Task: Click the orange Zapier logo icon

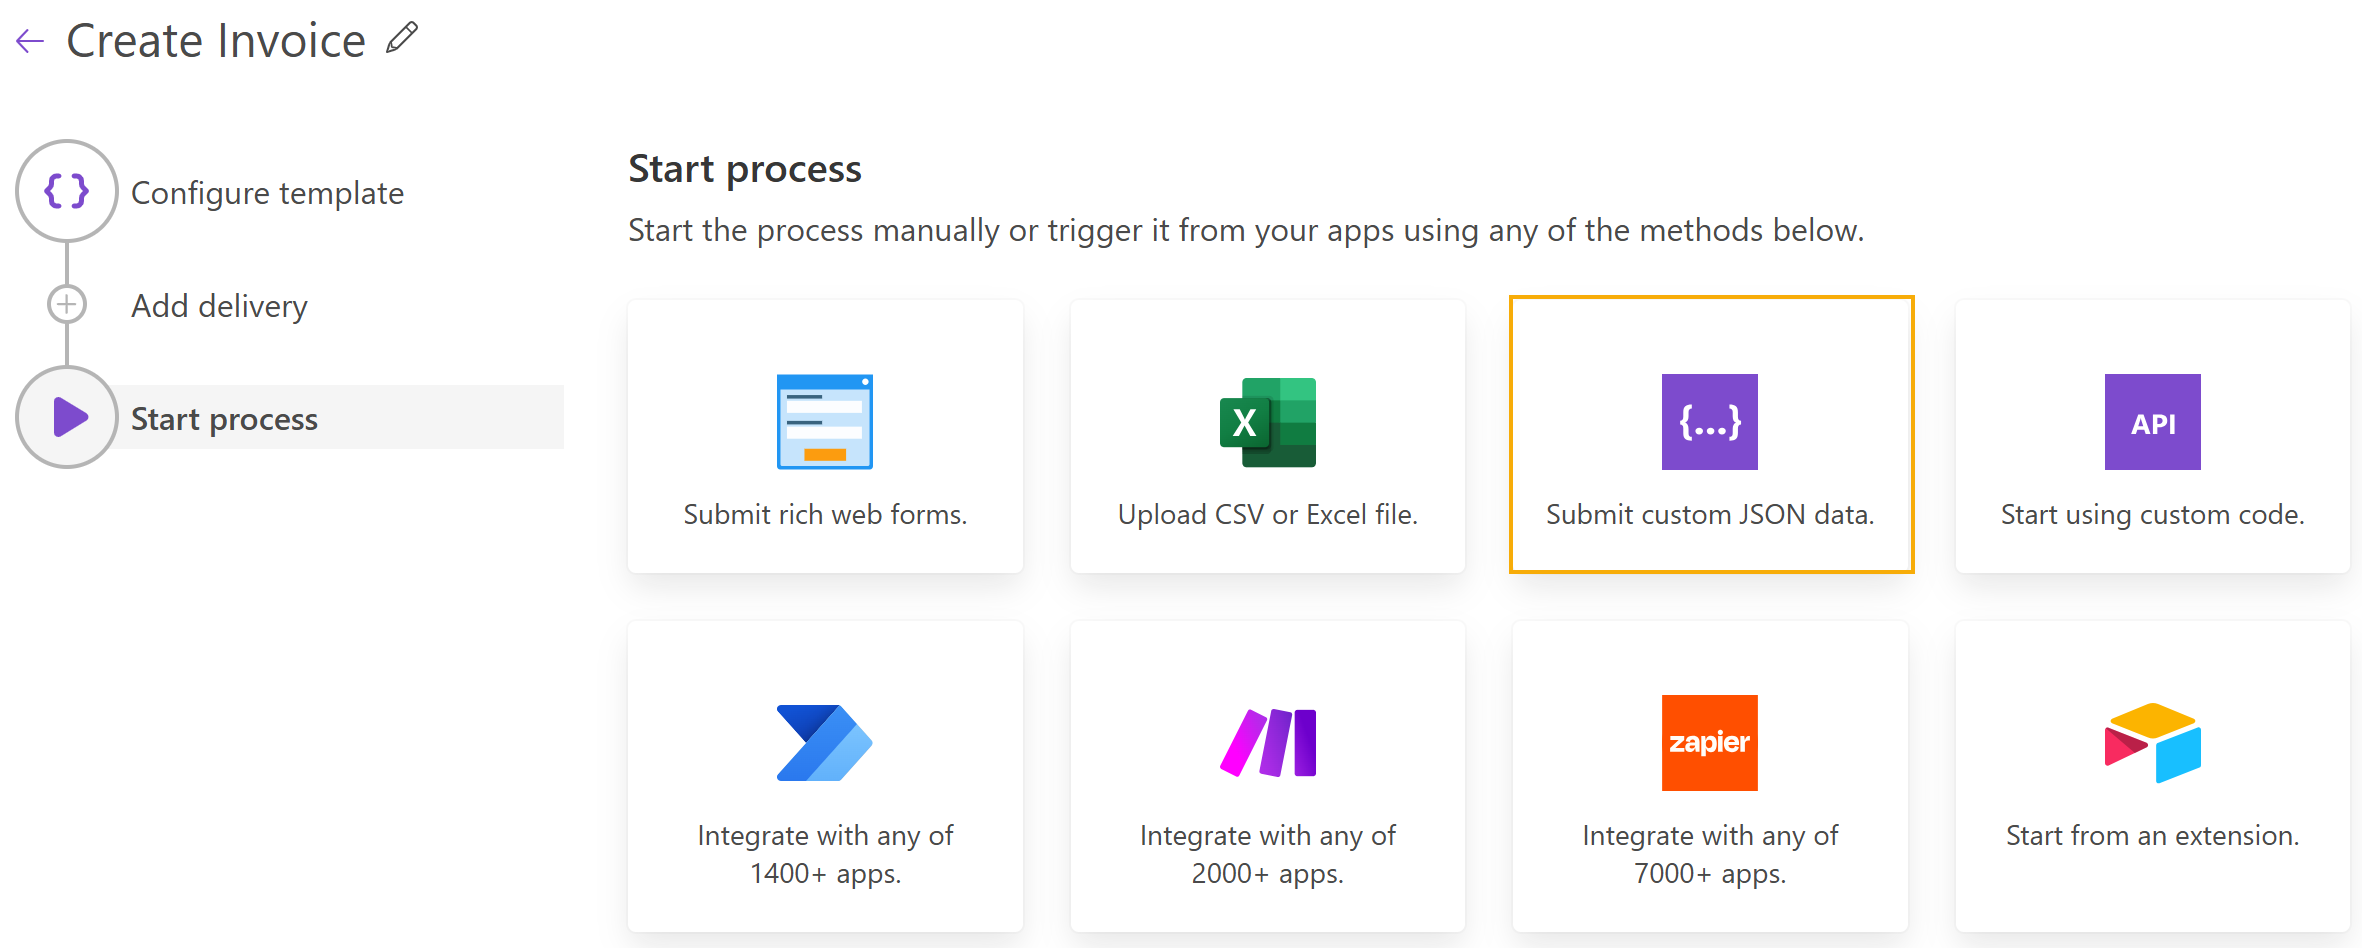Action: click(x=1710, y=743)
